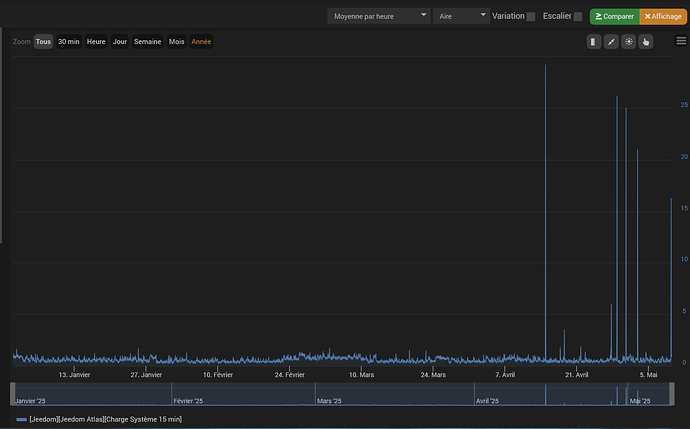Screen dimensions: 690x429
Task: Toggle the Y-axis scale button with the vertical bar icon
Action: [x=594, y=42]
